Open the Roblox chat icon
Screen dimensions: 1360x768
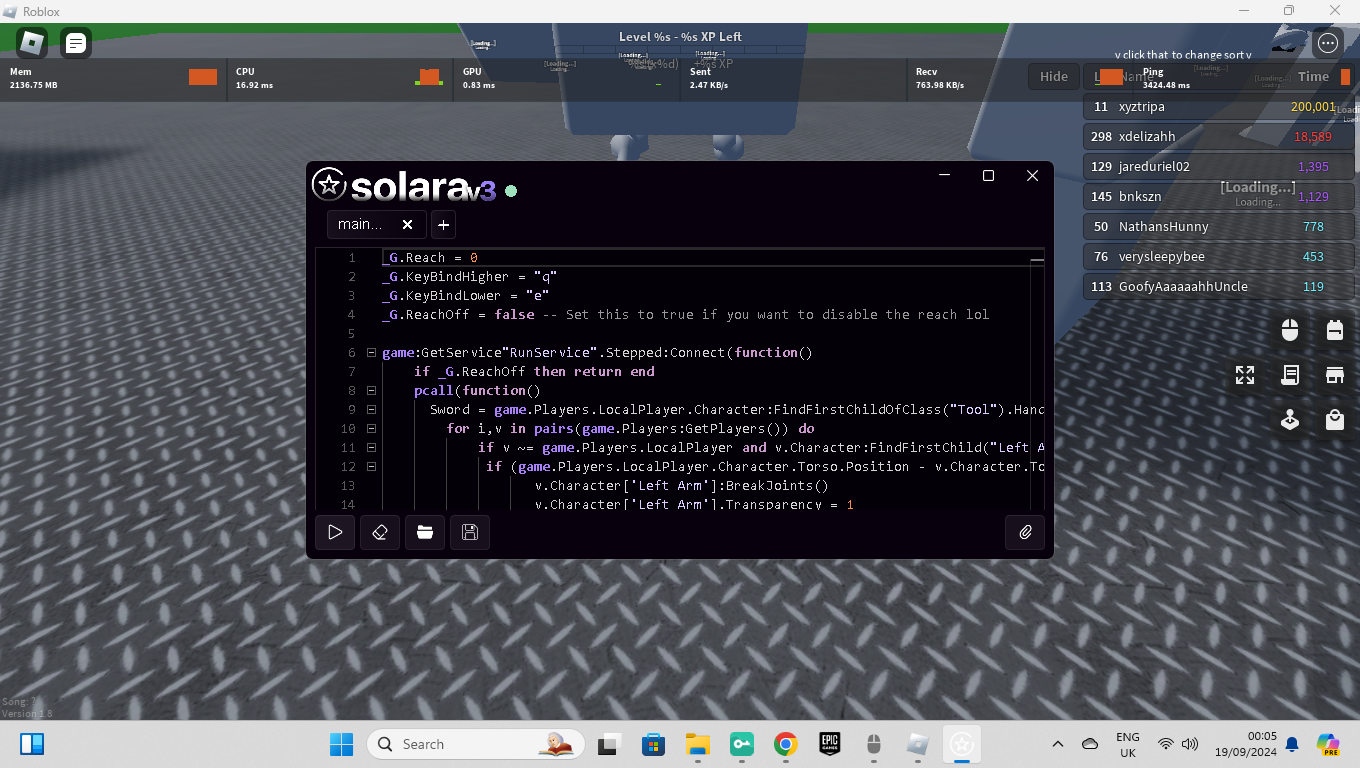76,43
